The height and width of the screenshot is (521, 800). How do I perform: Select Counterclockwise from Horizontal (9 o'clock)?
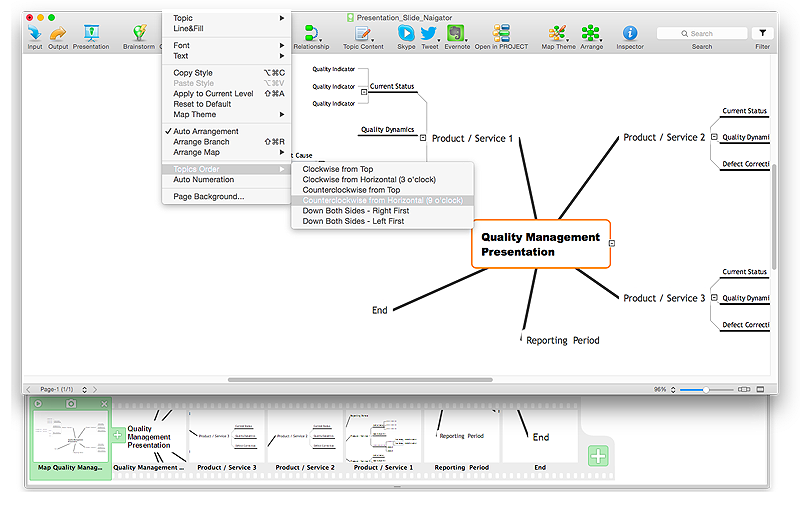pos(383,200)
